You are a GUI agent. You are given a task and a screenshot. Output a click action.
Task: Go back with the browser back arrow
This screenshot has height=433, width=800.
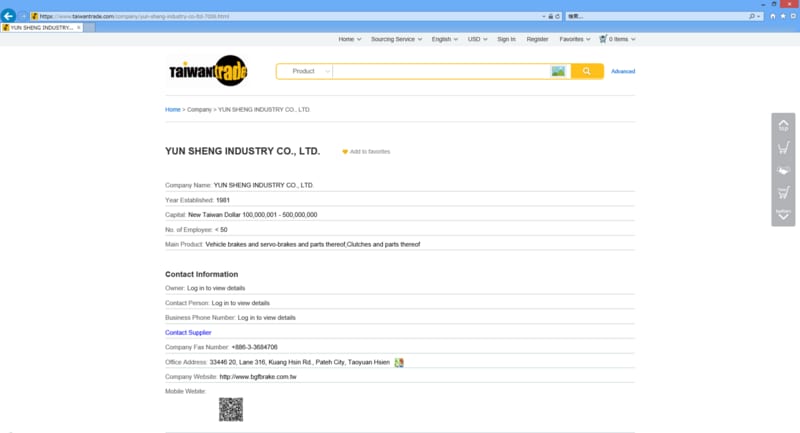click(8, 16)
